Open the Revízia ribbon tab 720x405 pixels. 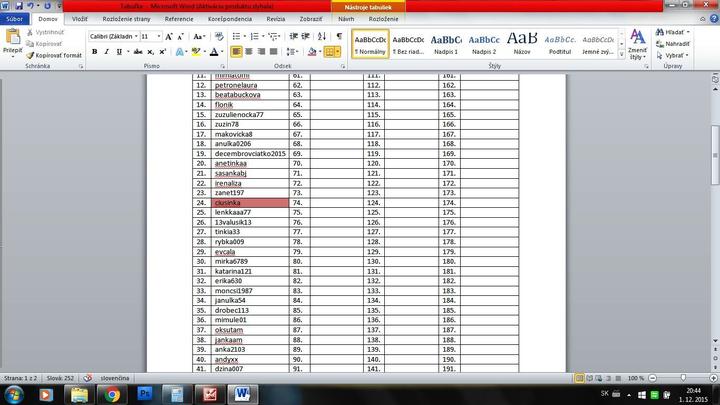[275, 19]
